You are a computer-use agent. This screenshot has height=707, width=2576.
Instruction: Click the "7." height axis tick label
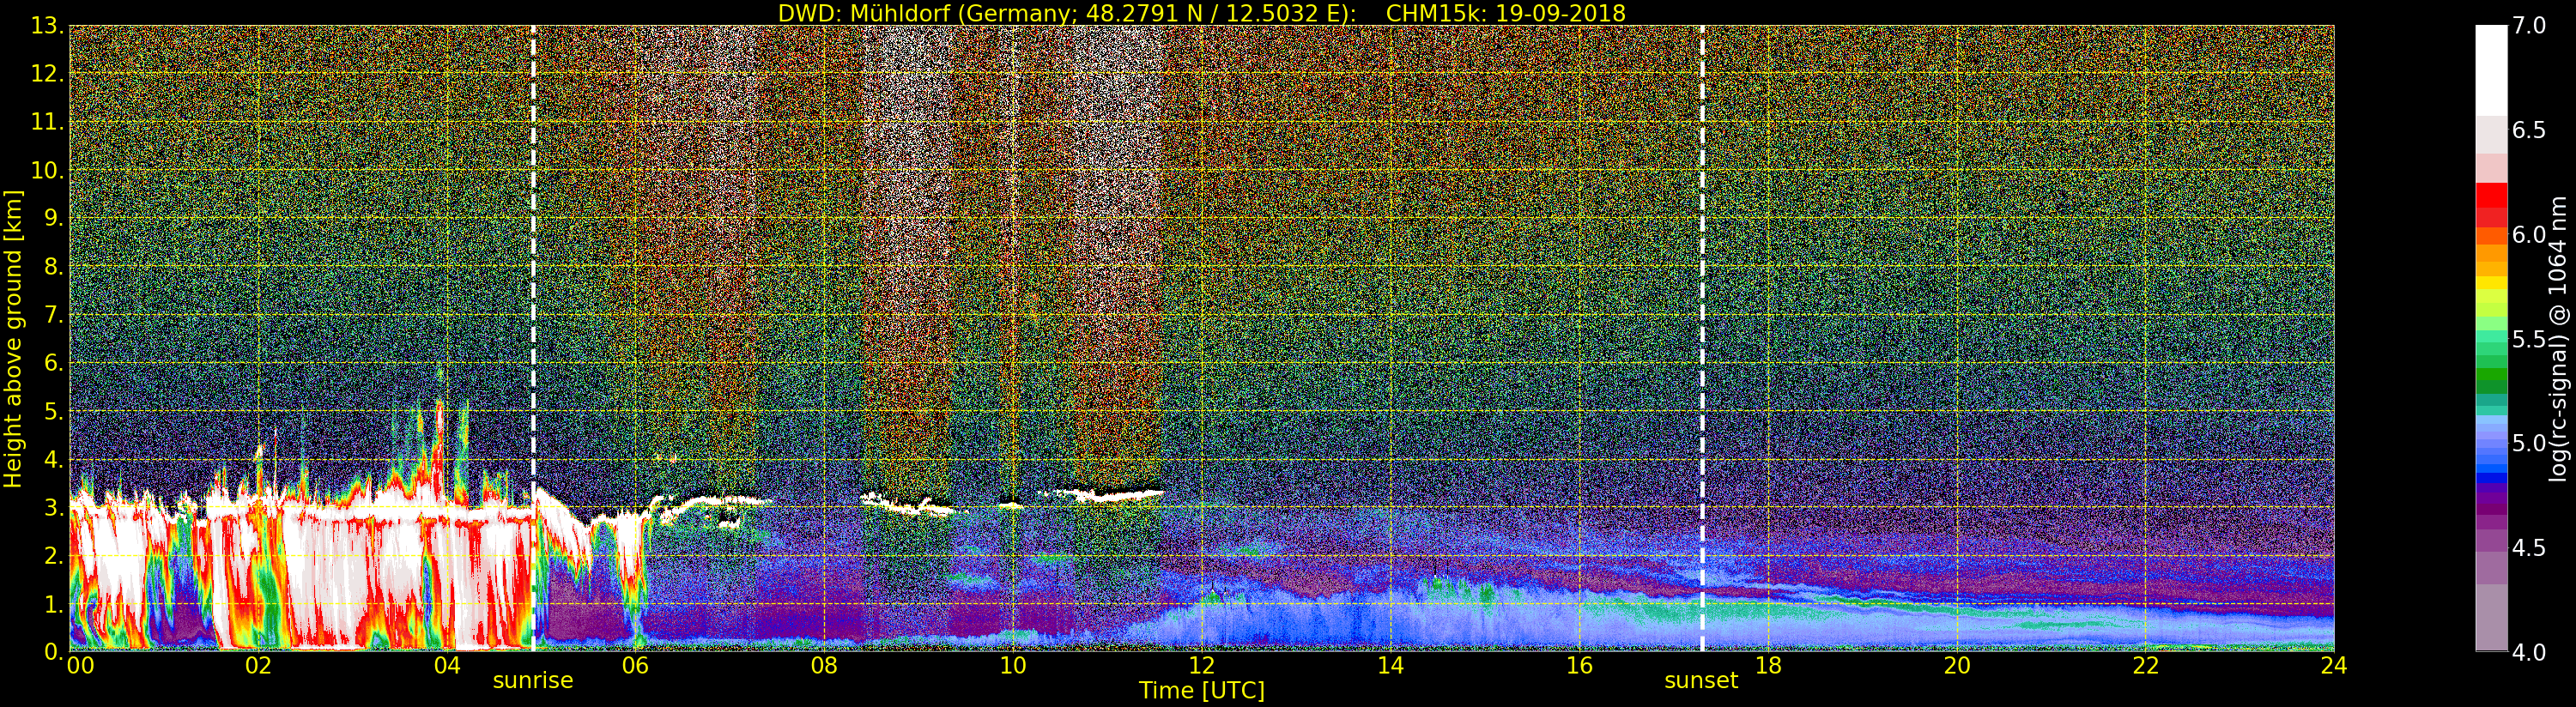tap(54, 315)
